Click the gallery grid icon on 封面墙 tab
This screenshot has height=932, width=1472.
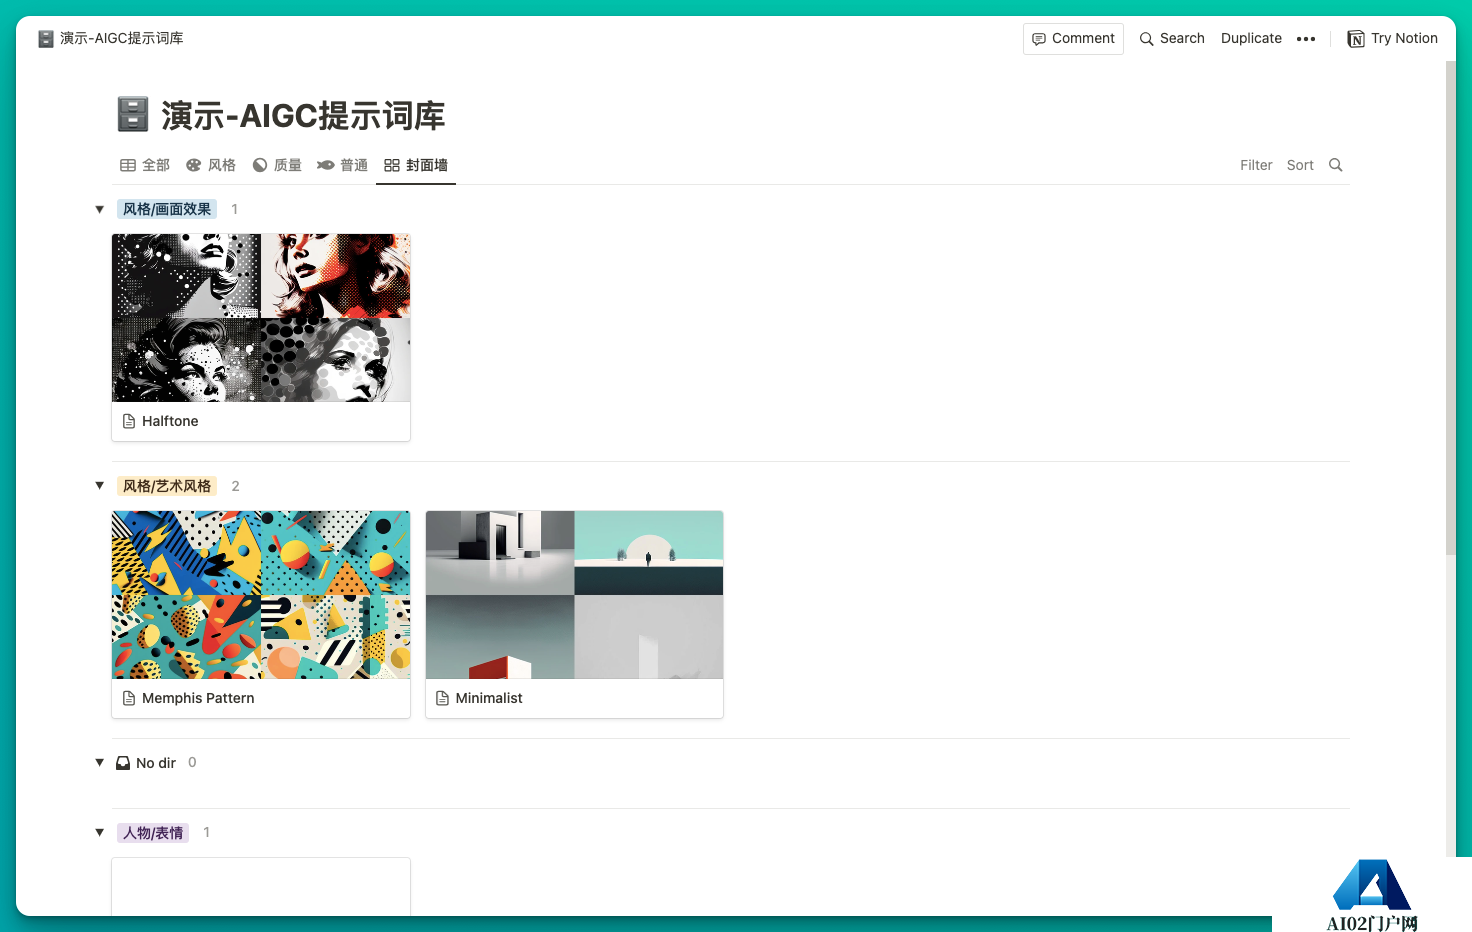pyautogui.click(x=392, y=165)
